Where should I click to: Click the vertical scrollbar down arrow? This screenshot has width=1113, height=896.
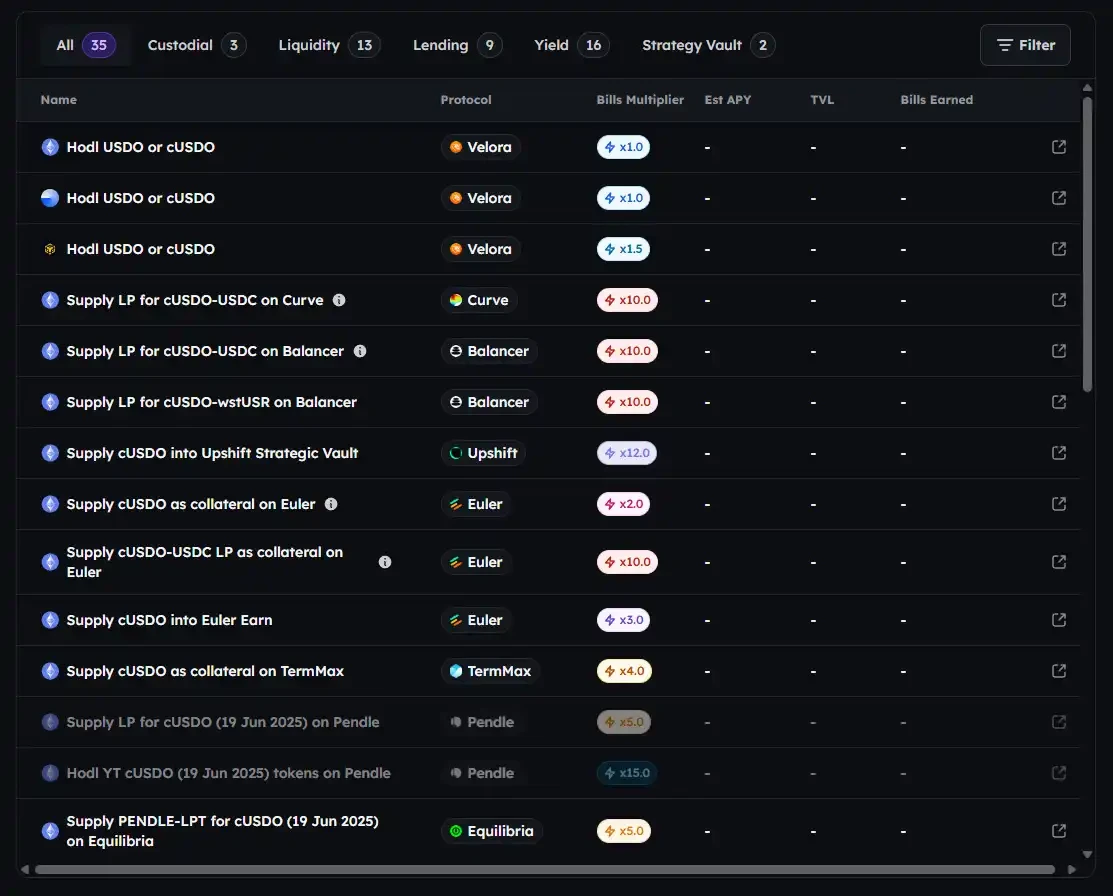point(1088,855)
